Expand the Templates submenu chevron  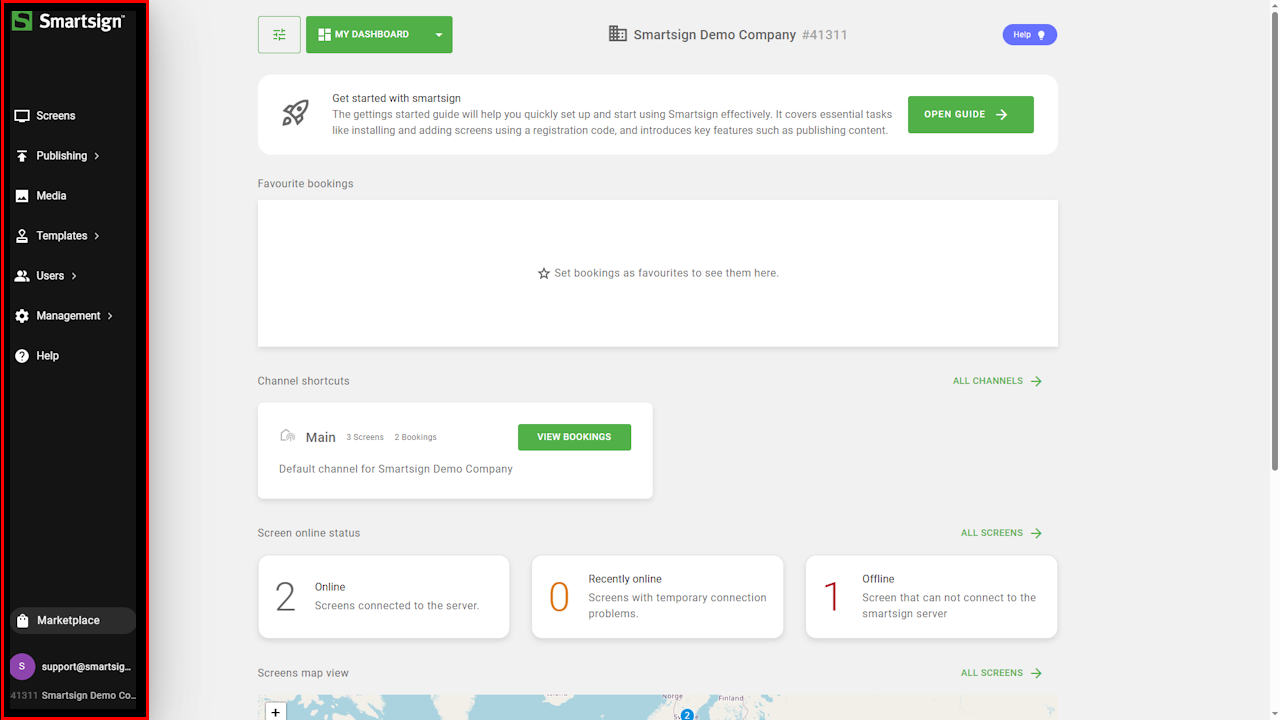pos(97,236)
